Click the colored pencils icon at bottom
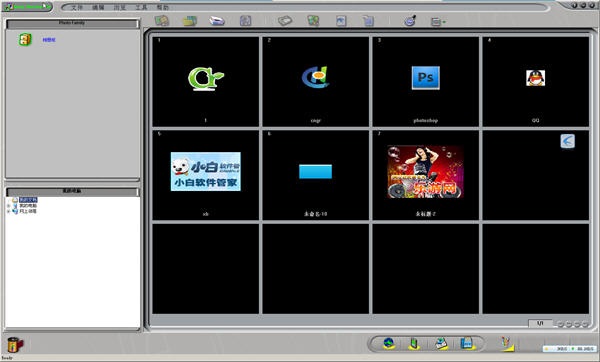 pyautogui.click(x=507, y=343)
